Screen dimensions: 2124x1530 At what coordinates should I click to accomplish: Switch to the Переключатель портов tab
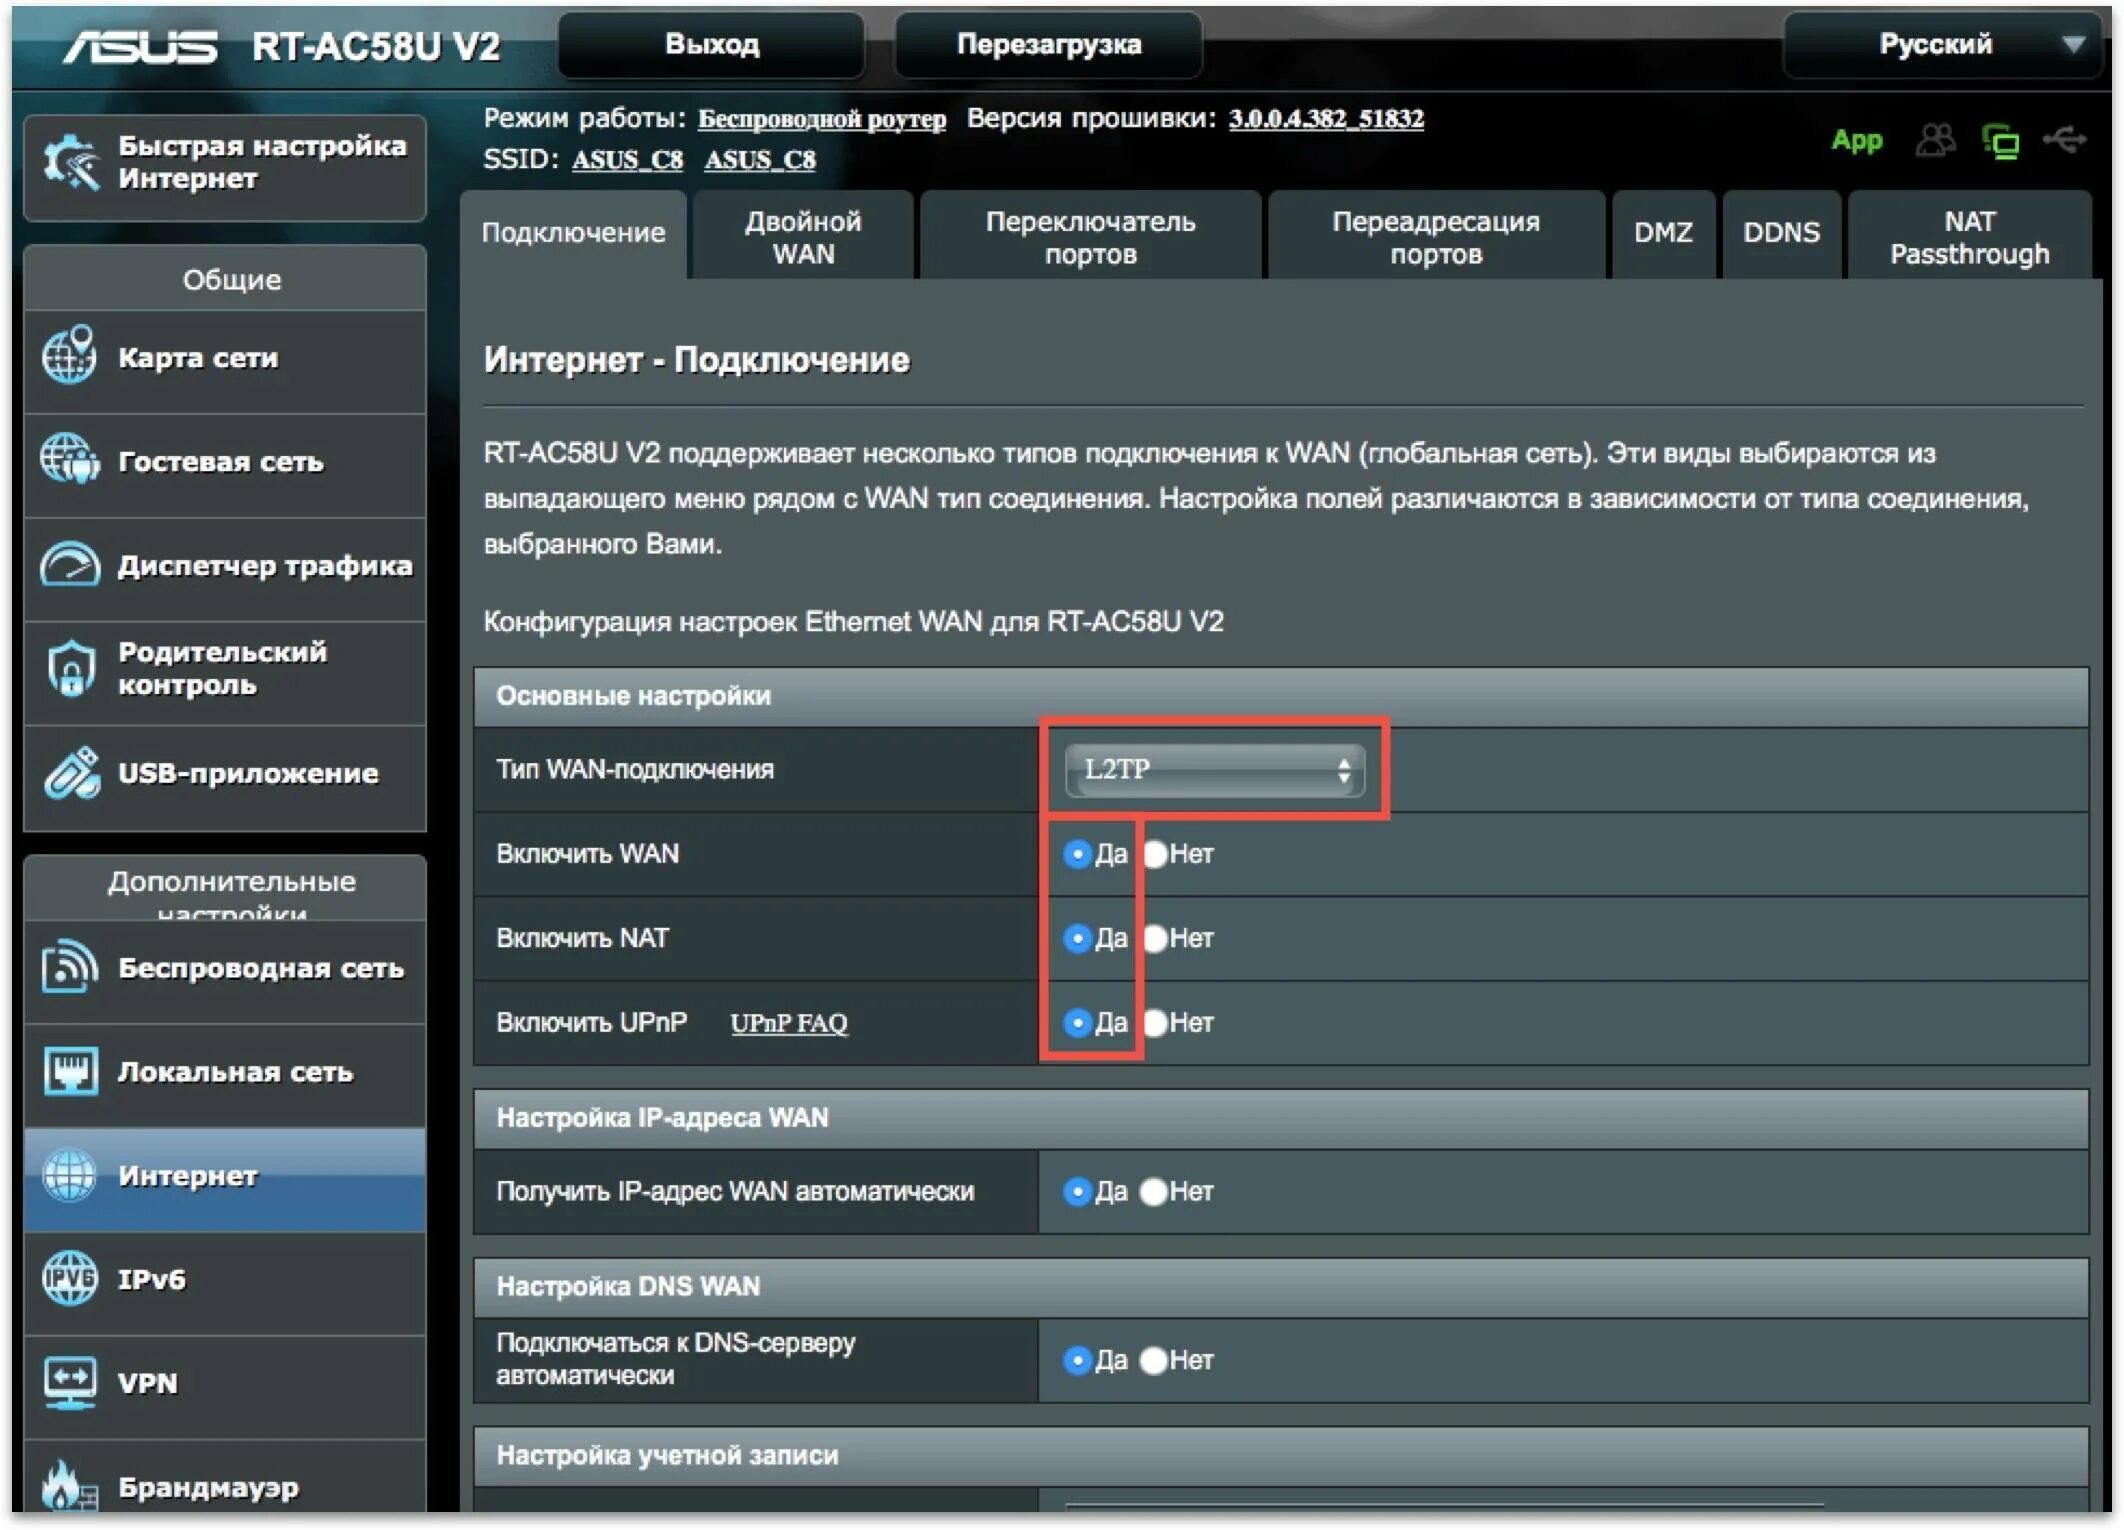coord(1090,236)
